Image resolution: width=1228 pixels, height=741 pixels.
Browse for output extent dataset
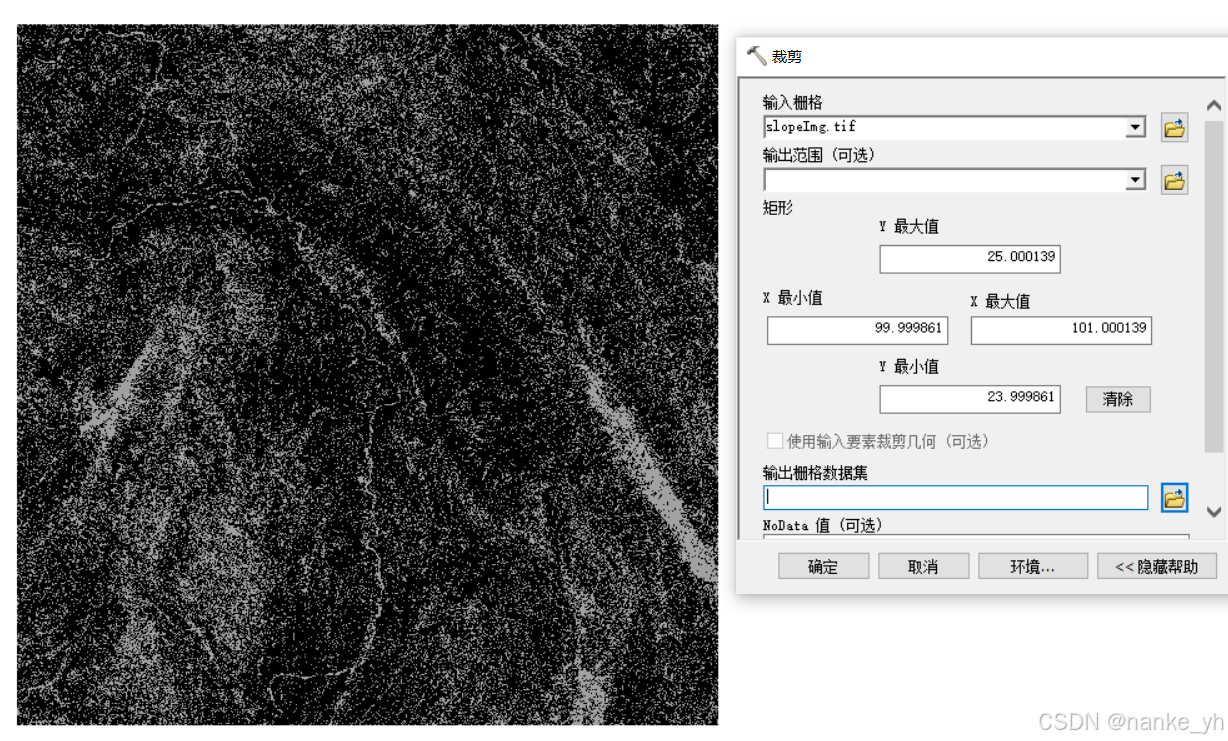click(x=1174, y=181)
